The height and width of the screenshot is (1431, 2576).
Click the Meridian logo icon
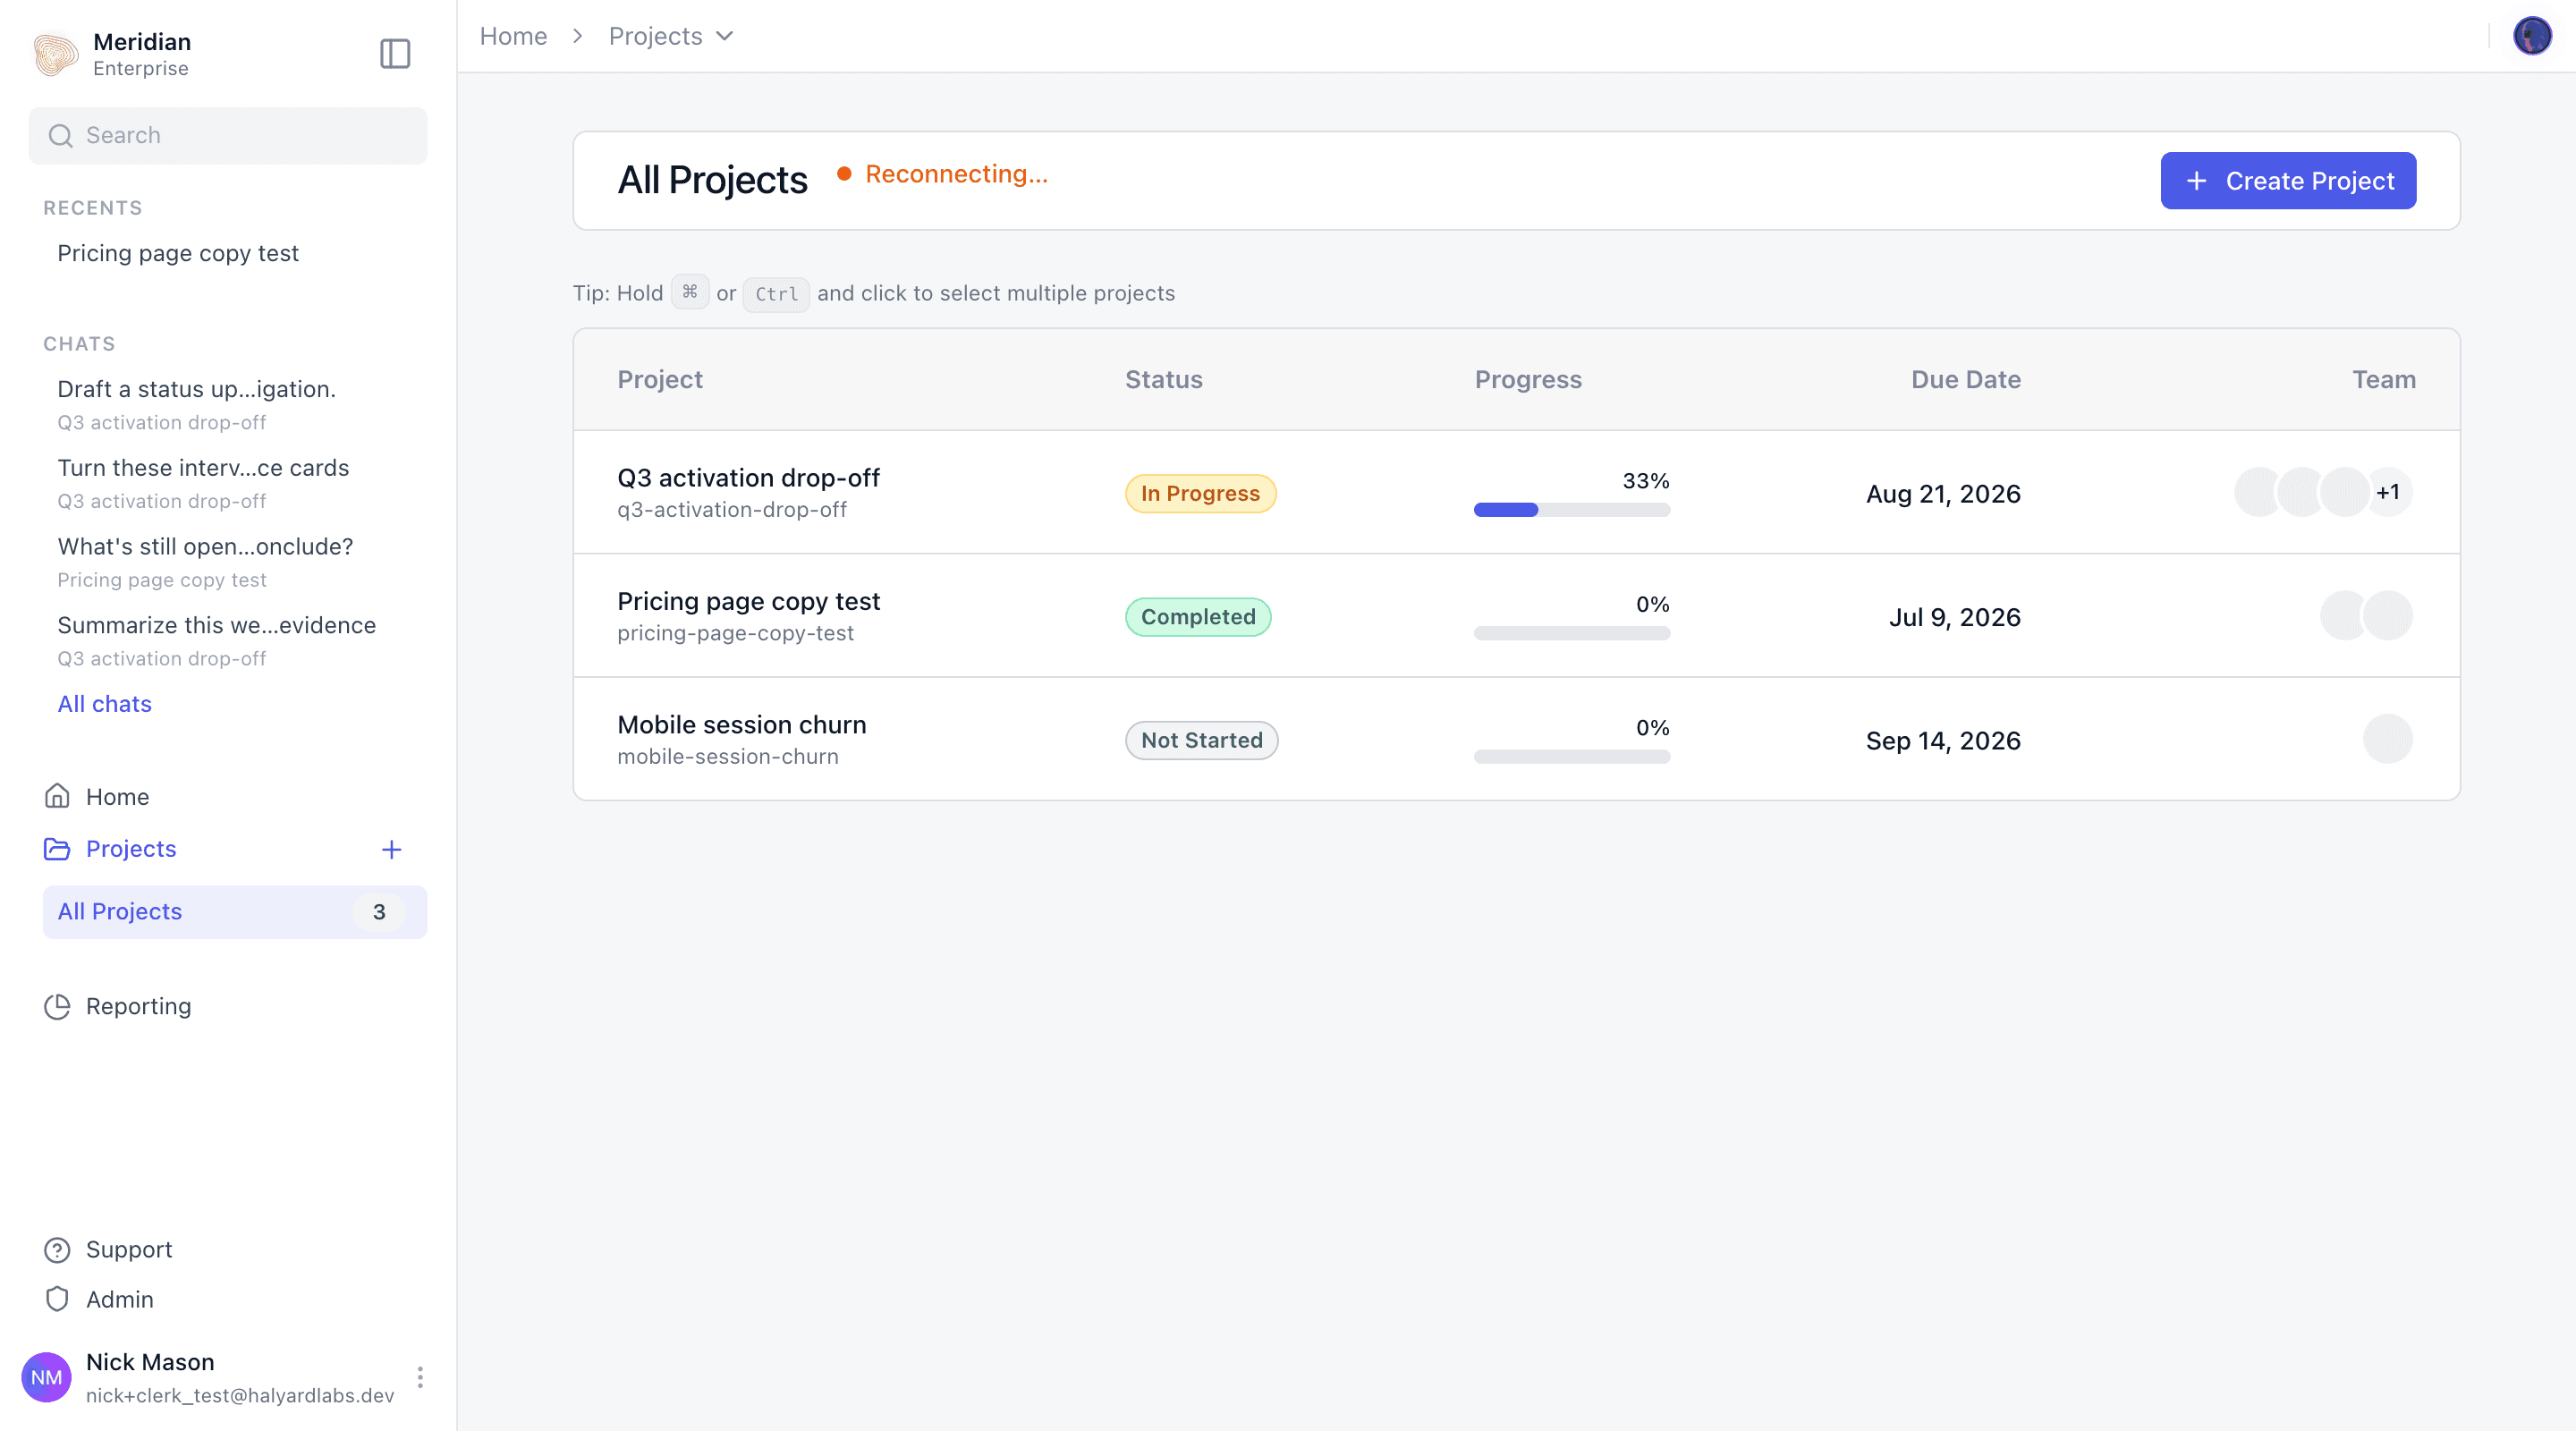pos(56,54)
